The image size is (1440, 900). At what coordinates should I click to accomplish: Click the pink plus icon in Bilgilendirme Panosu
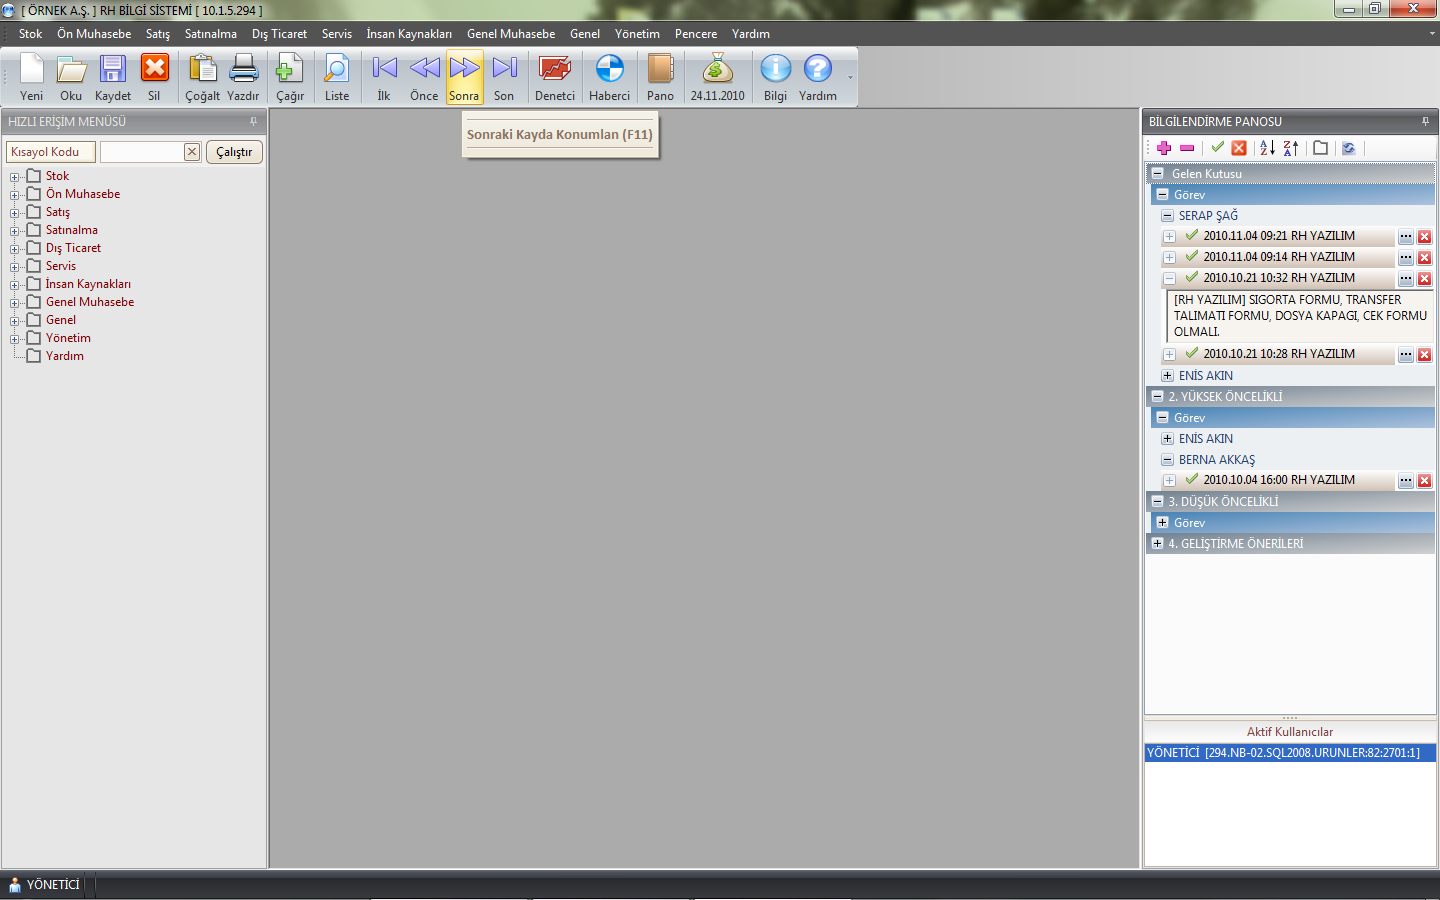pyautogui.click(x=1164, y=148)
